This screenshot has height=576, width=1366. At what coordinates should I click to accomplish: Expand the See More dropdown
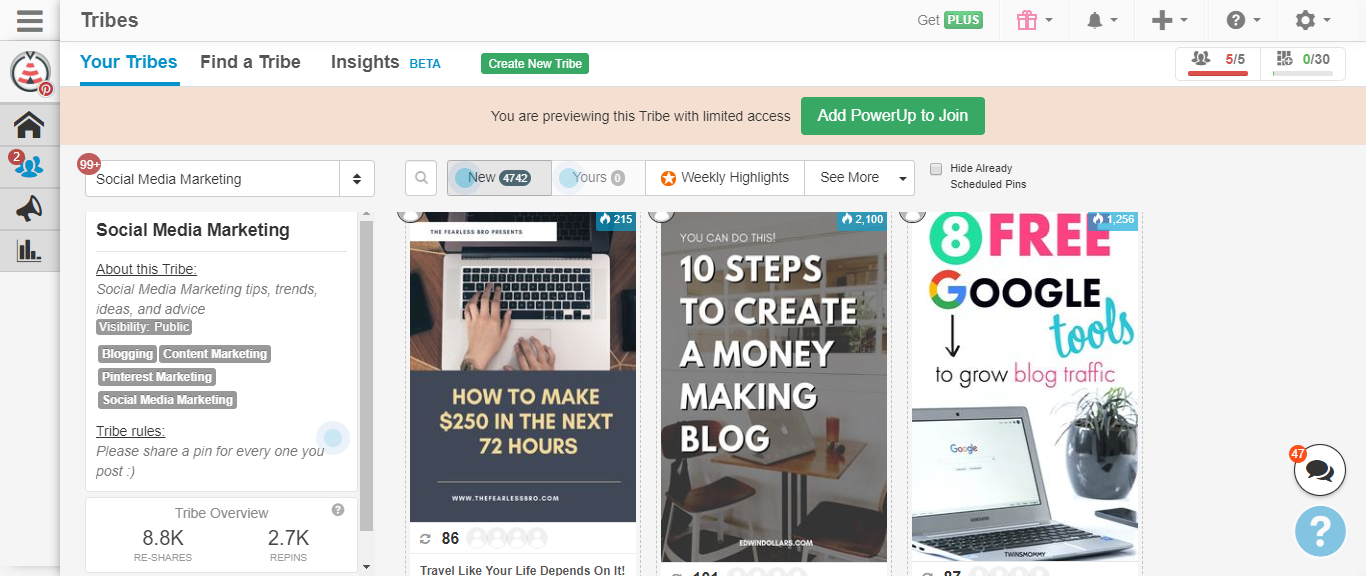click(x=859, y=178)
